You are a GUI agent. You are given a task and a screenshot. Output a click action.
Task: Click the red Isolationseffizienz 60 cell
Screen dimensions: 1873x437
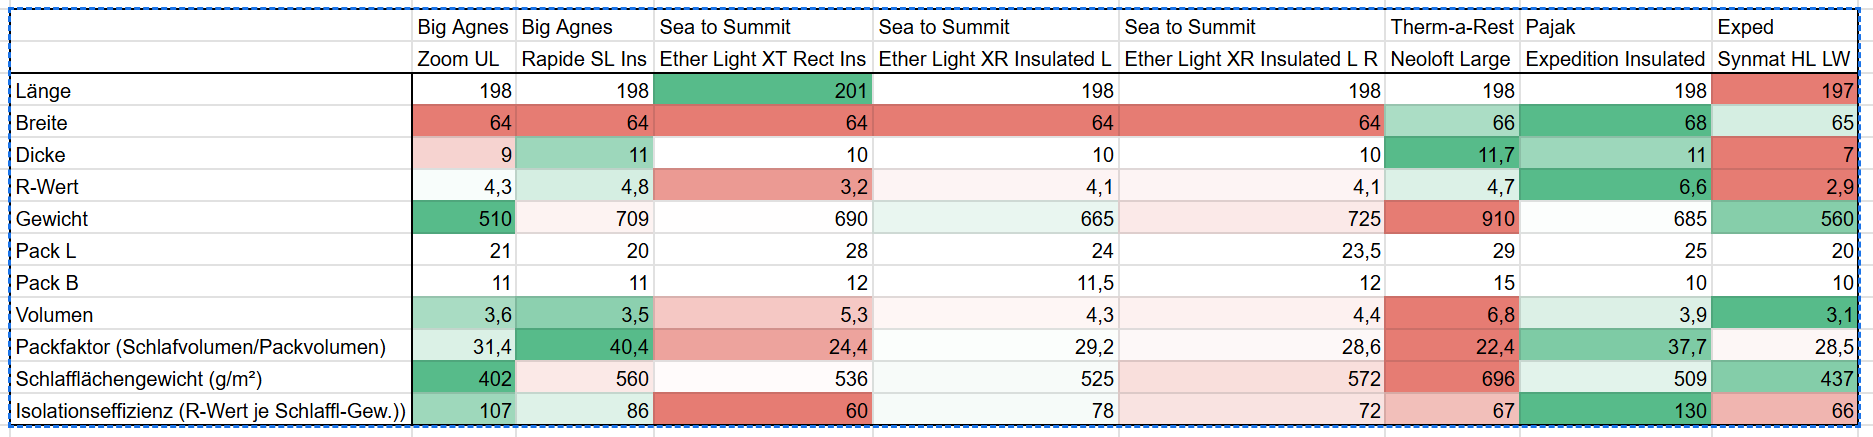[763, 410]
